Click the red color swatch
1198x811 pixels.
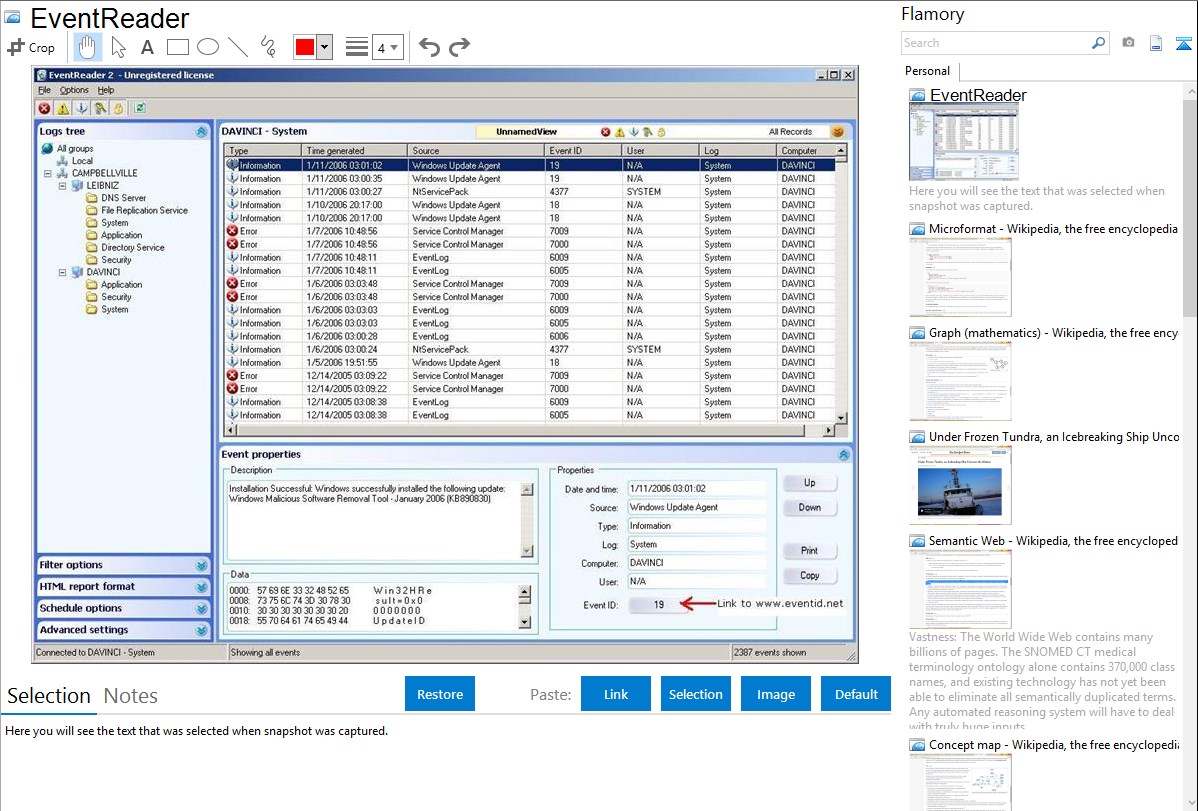(304, 47)
